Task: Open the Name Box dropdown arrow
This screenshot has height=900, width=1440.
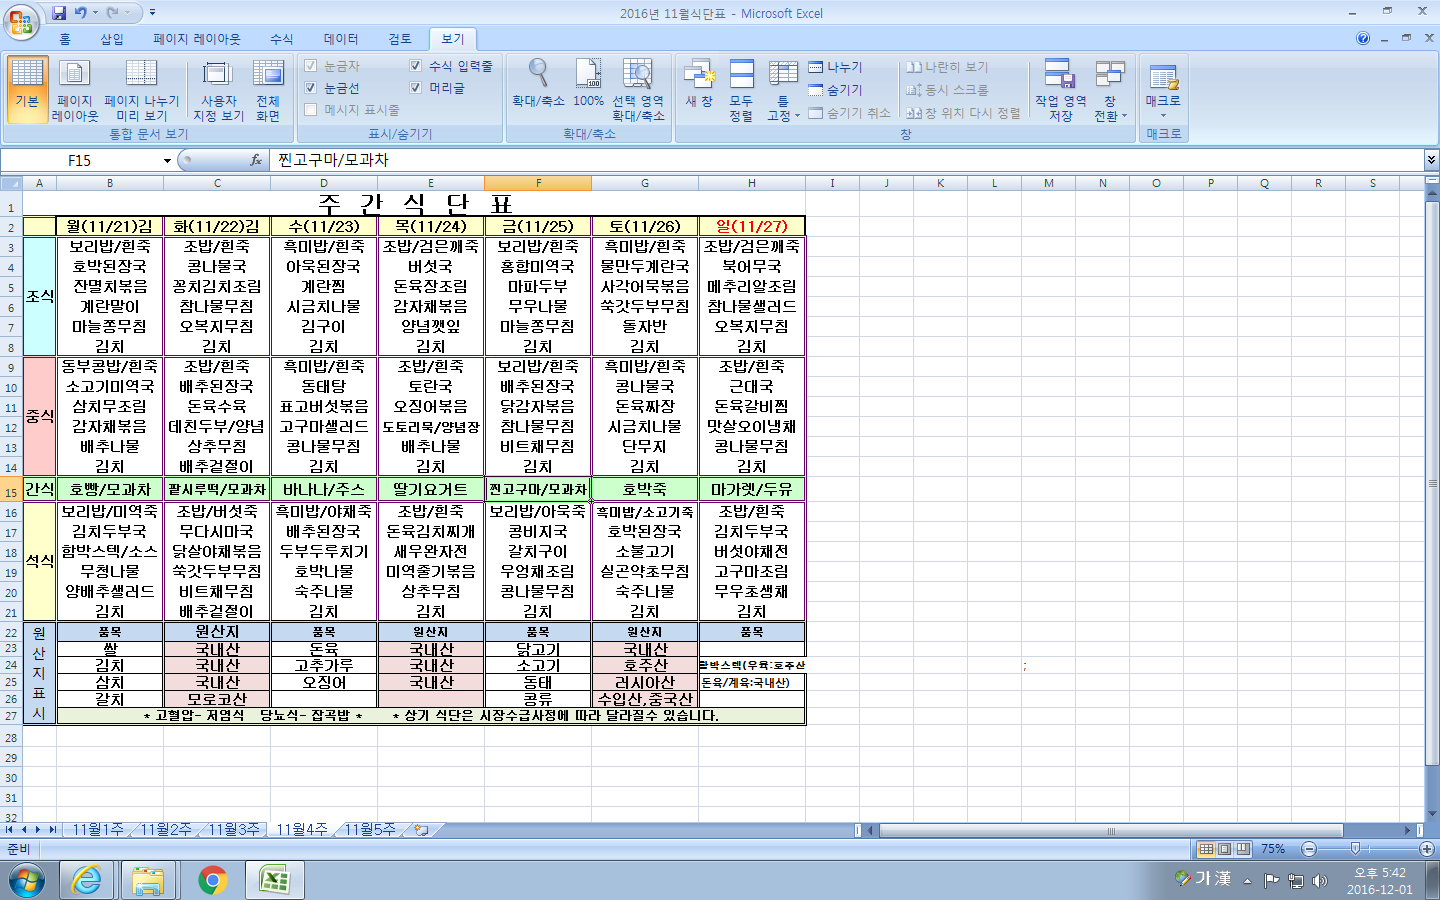Action: 167,161
